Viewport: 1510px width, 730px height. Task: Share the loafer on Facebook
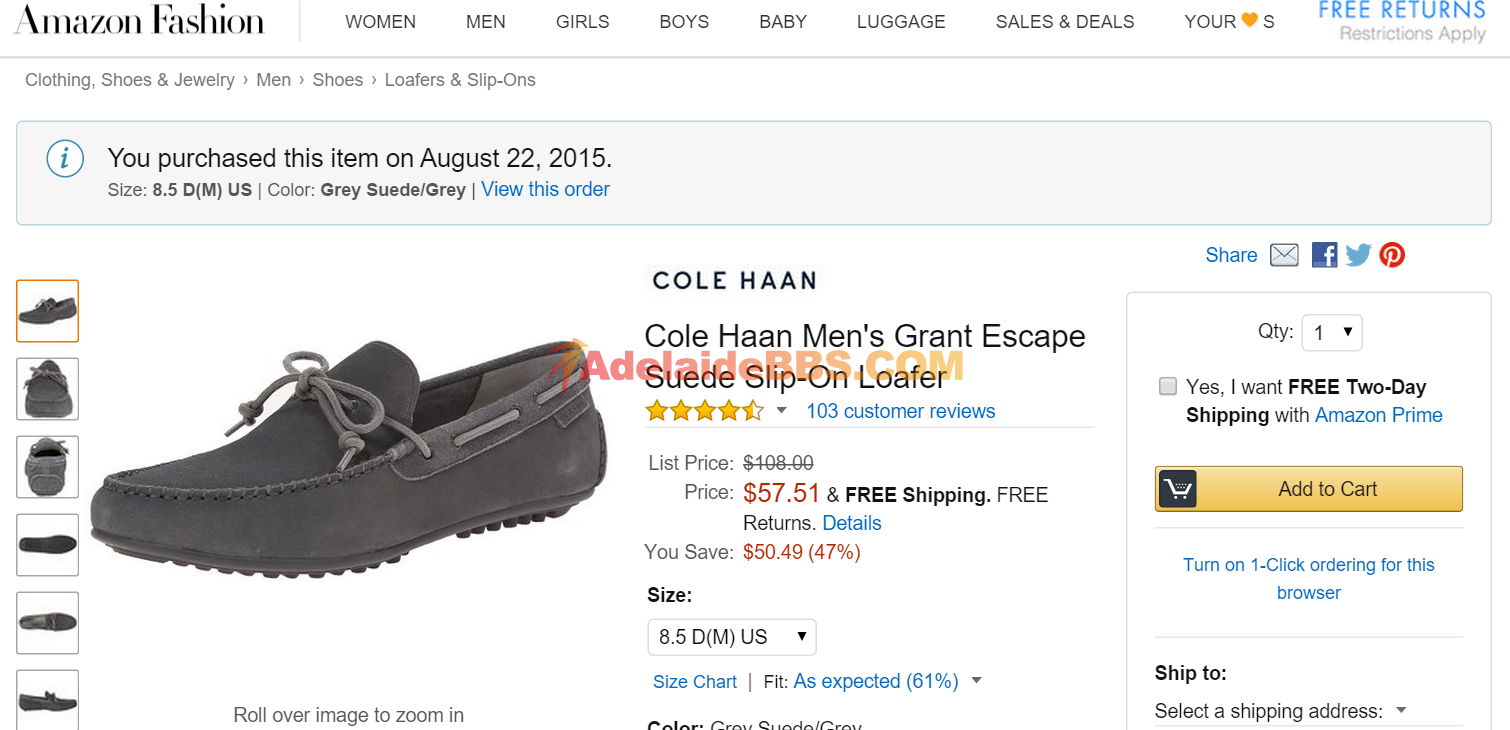pos(1324,255)
